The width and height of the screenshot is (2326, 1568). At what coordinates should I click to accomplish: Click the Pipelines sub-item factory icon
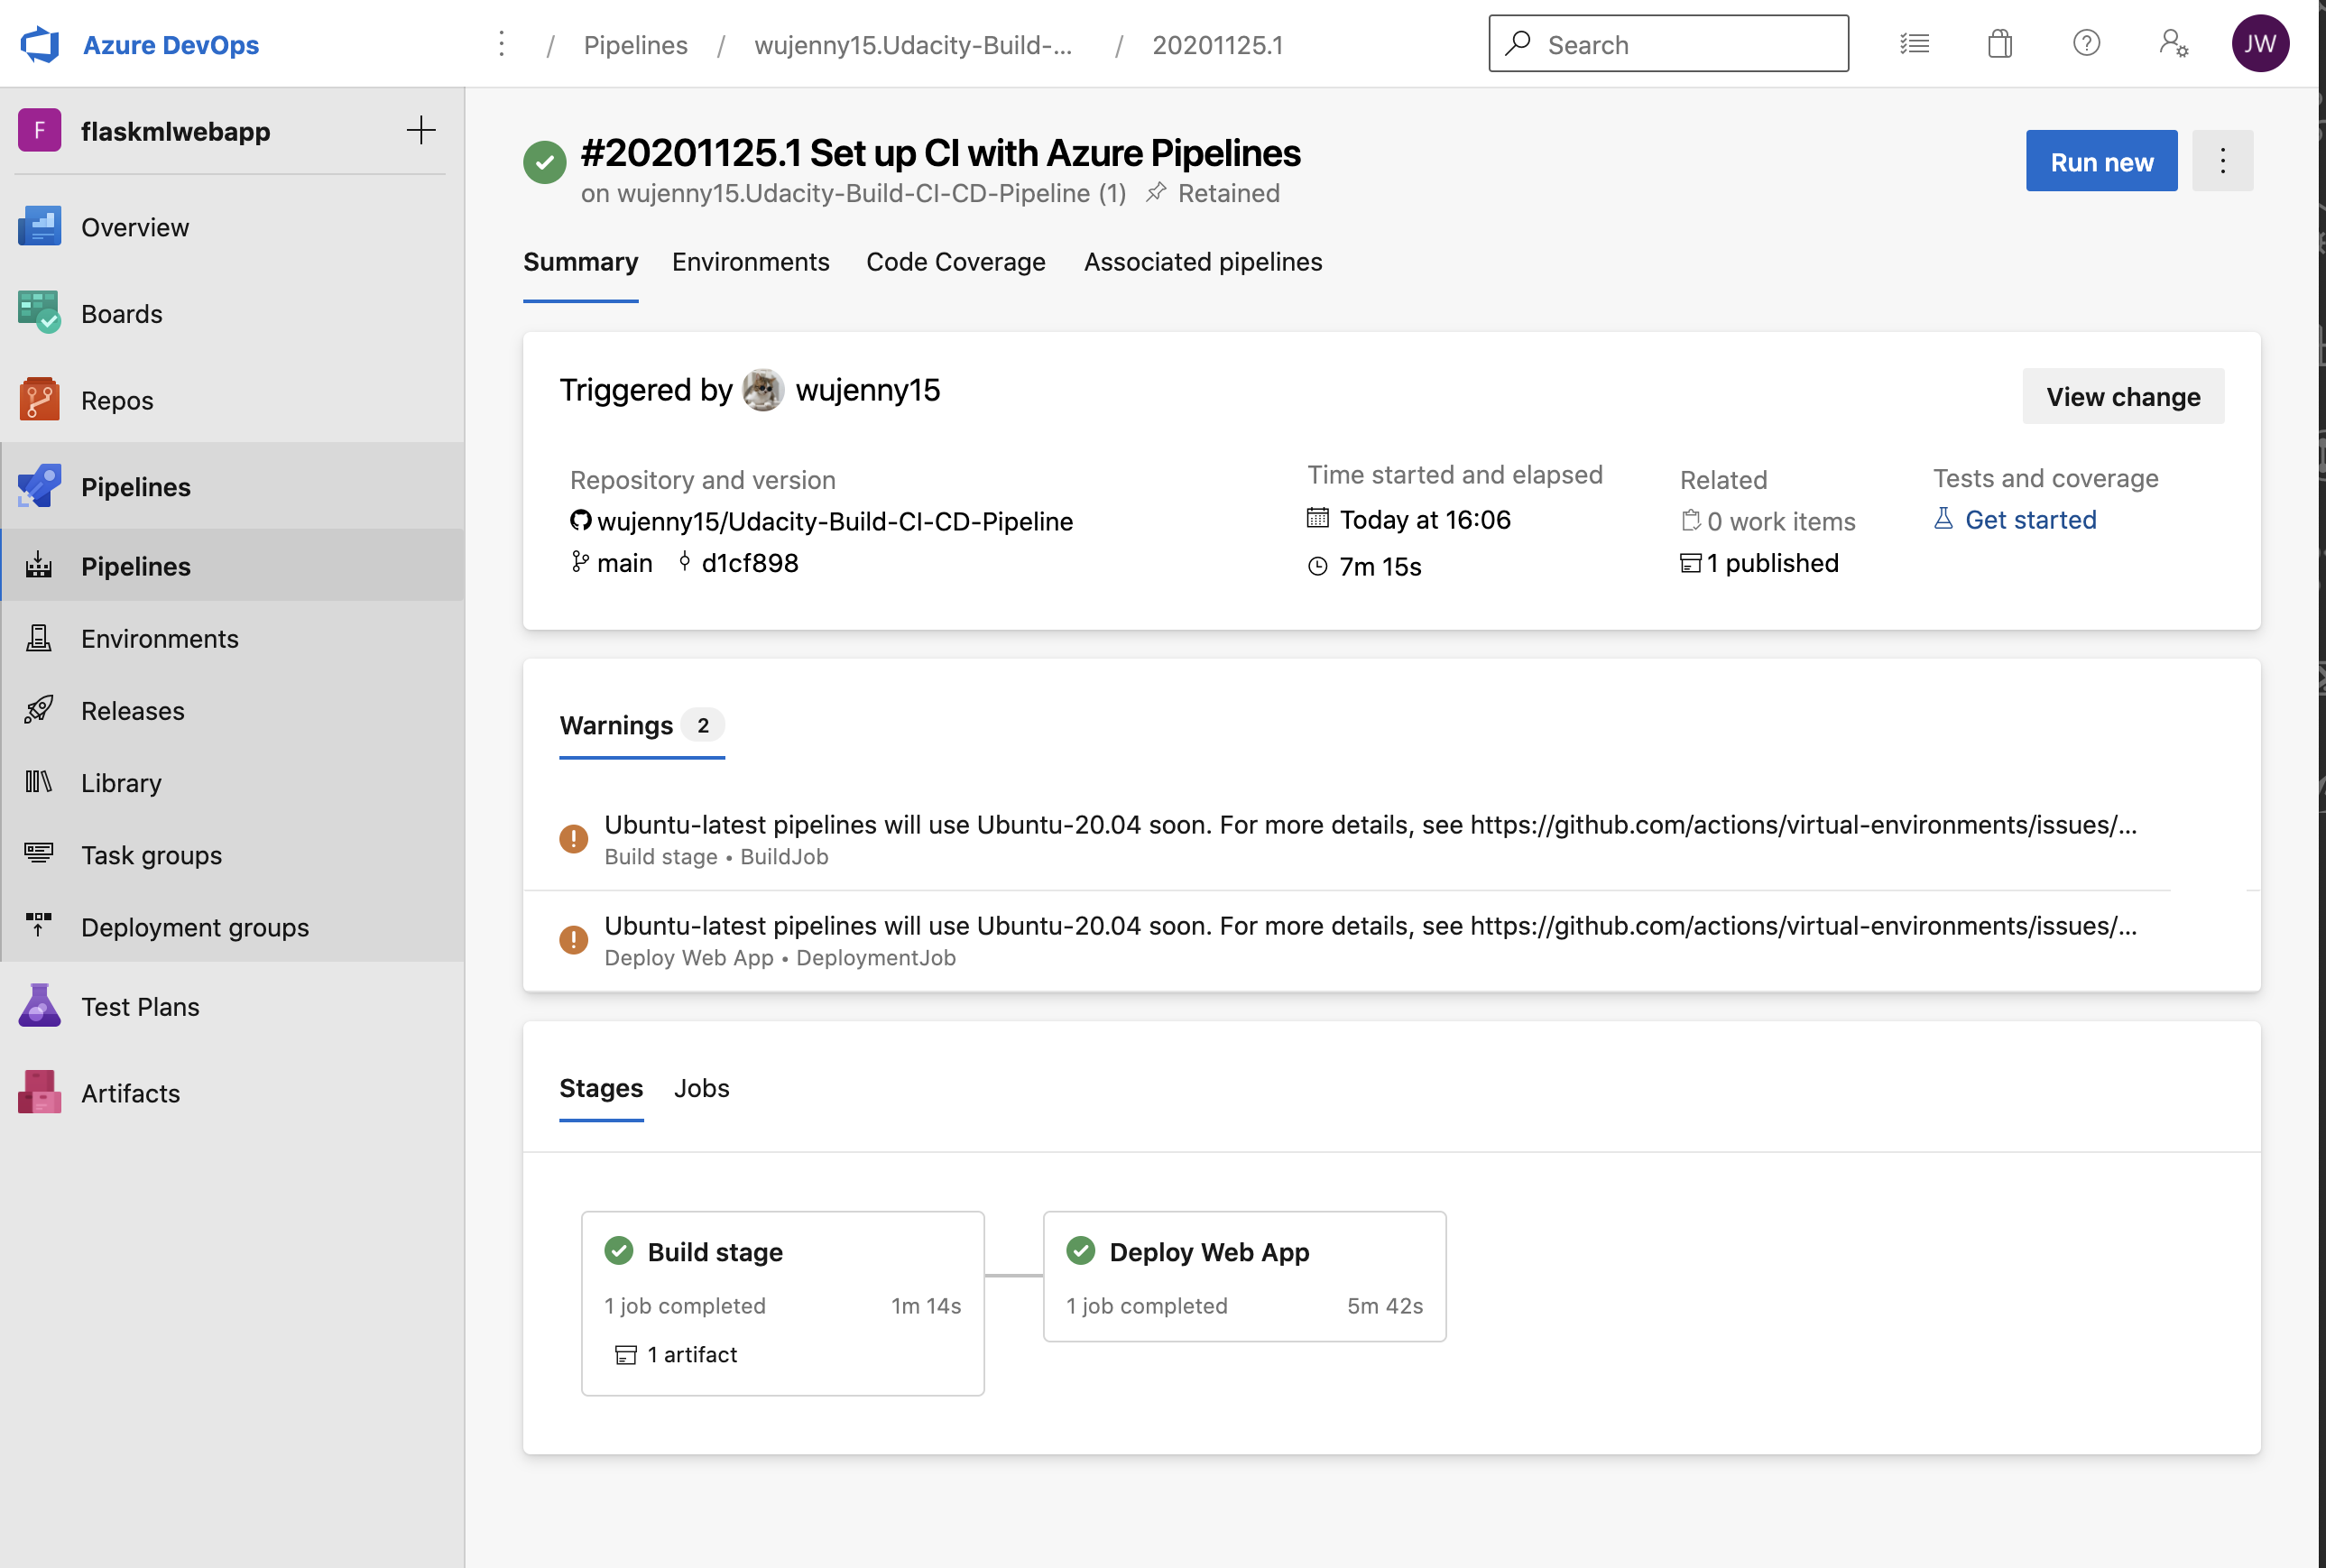pyautogui.click(x=39, y=565)
